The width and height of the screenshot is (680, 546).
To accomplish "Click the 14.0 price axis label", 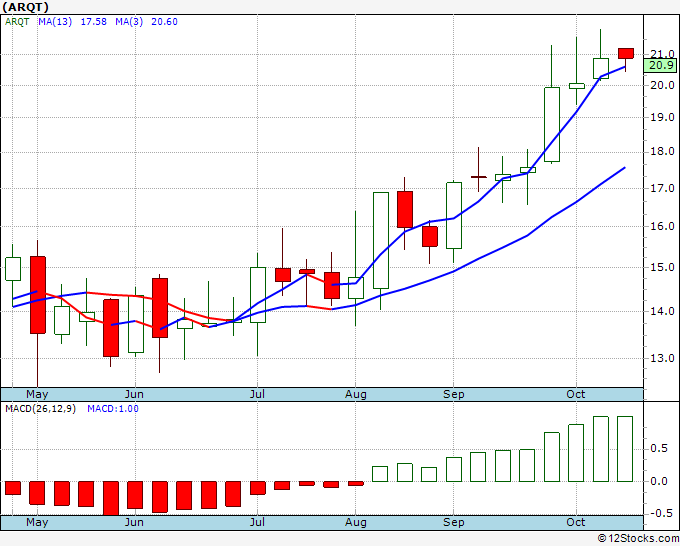I will (x=662, y=311).
